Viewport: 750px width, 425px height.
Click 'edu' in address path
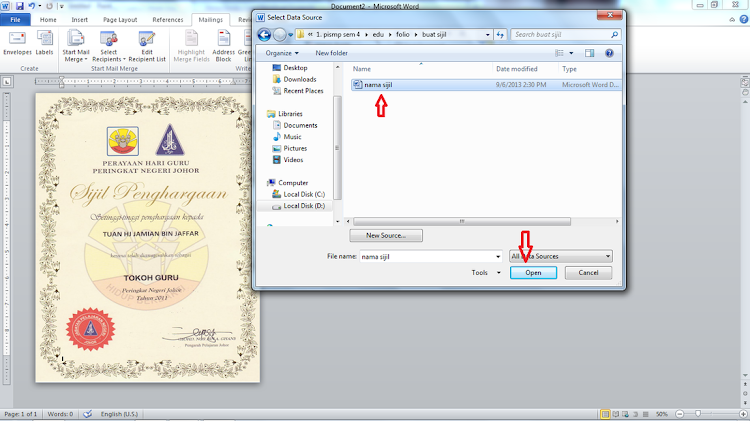click(x=378, y=34)
